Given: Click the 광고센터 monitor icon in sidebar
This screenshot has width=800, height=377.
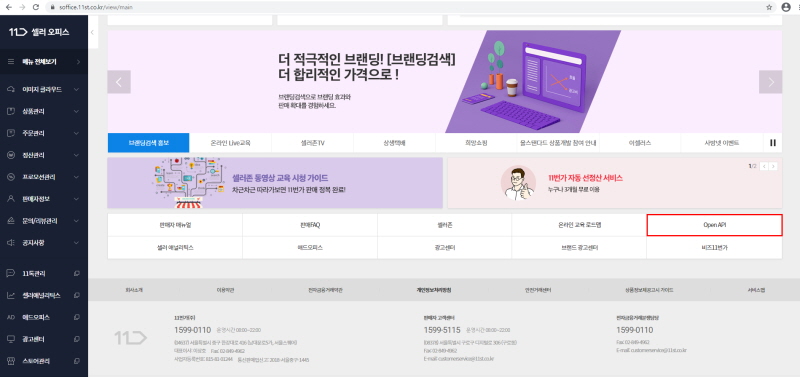Looking at the screenshot, I should [x=11, y=339].
